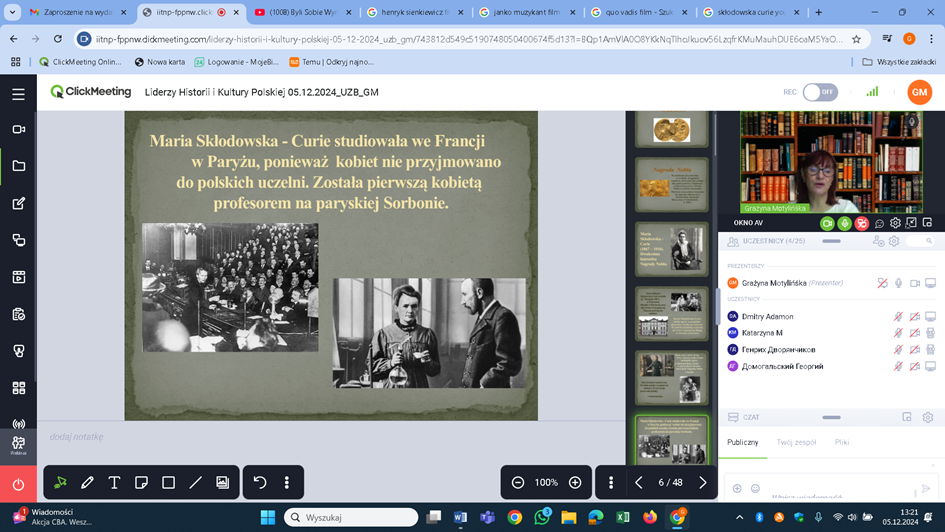Toggle camera in AV window

click(827, 224)
